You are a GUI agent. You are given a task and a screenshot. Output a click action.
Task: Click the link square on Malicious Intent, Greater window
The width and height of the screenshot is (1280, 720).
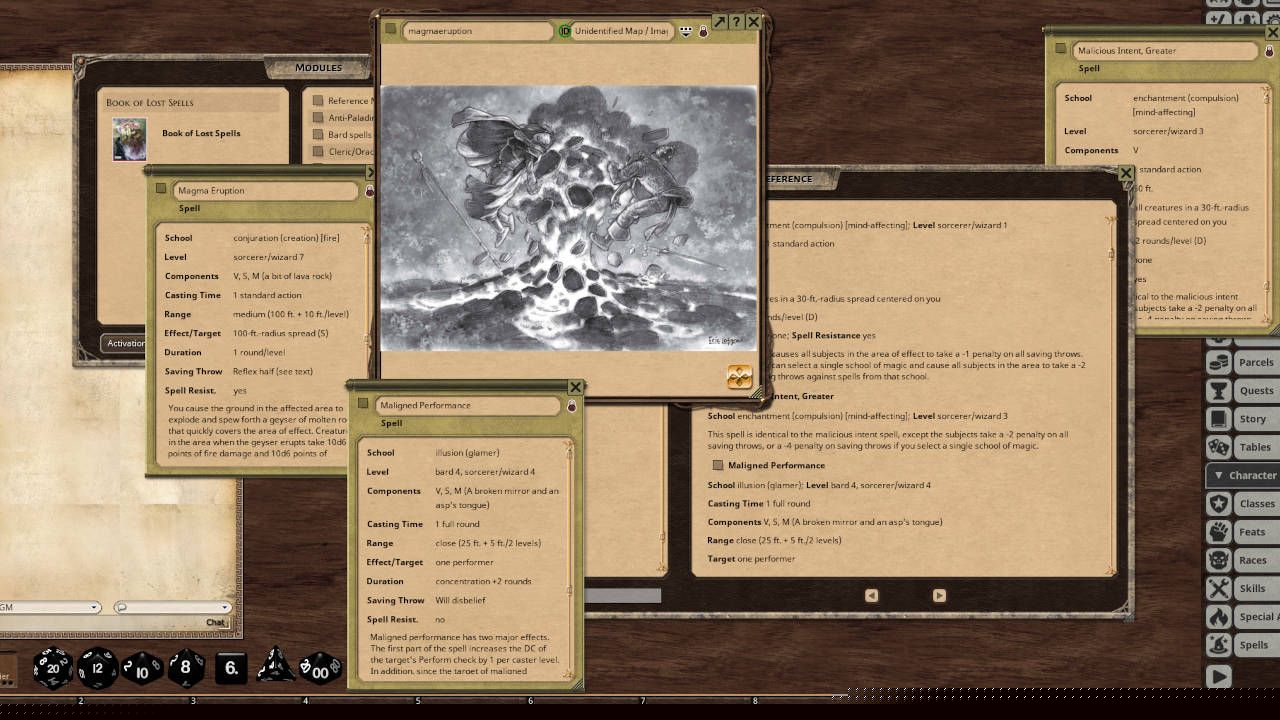pyautogui.click(x=1061, y=48)
